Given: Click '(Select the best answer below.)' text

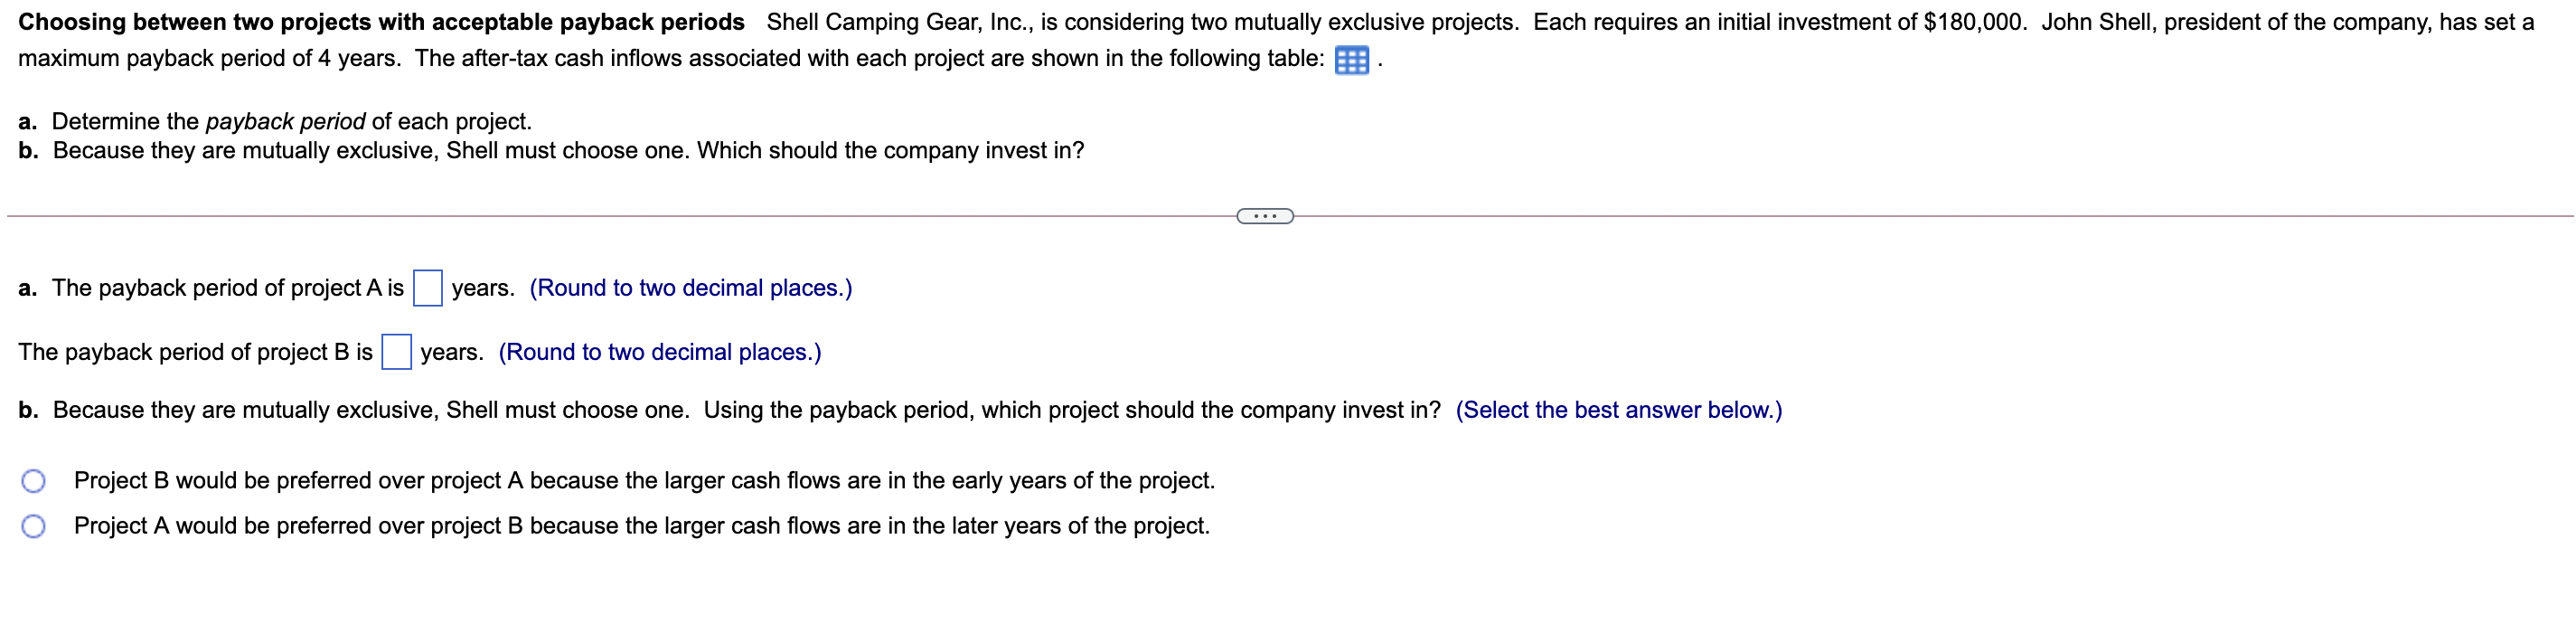Looking at the screenshot, I should click(1620, 409).
